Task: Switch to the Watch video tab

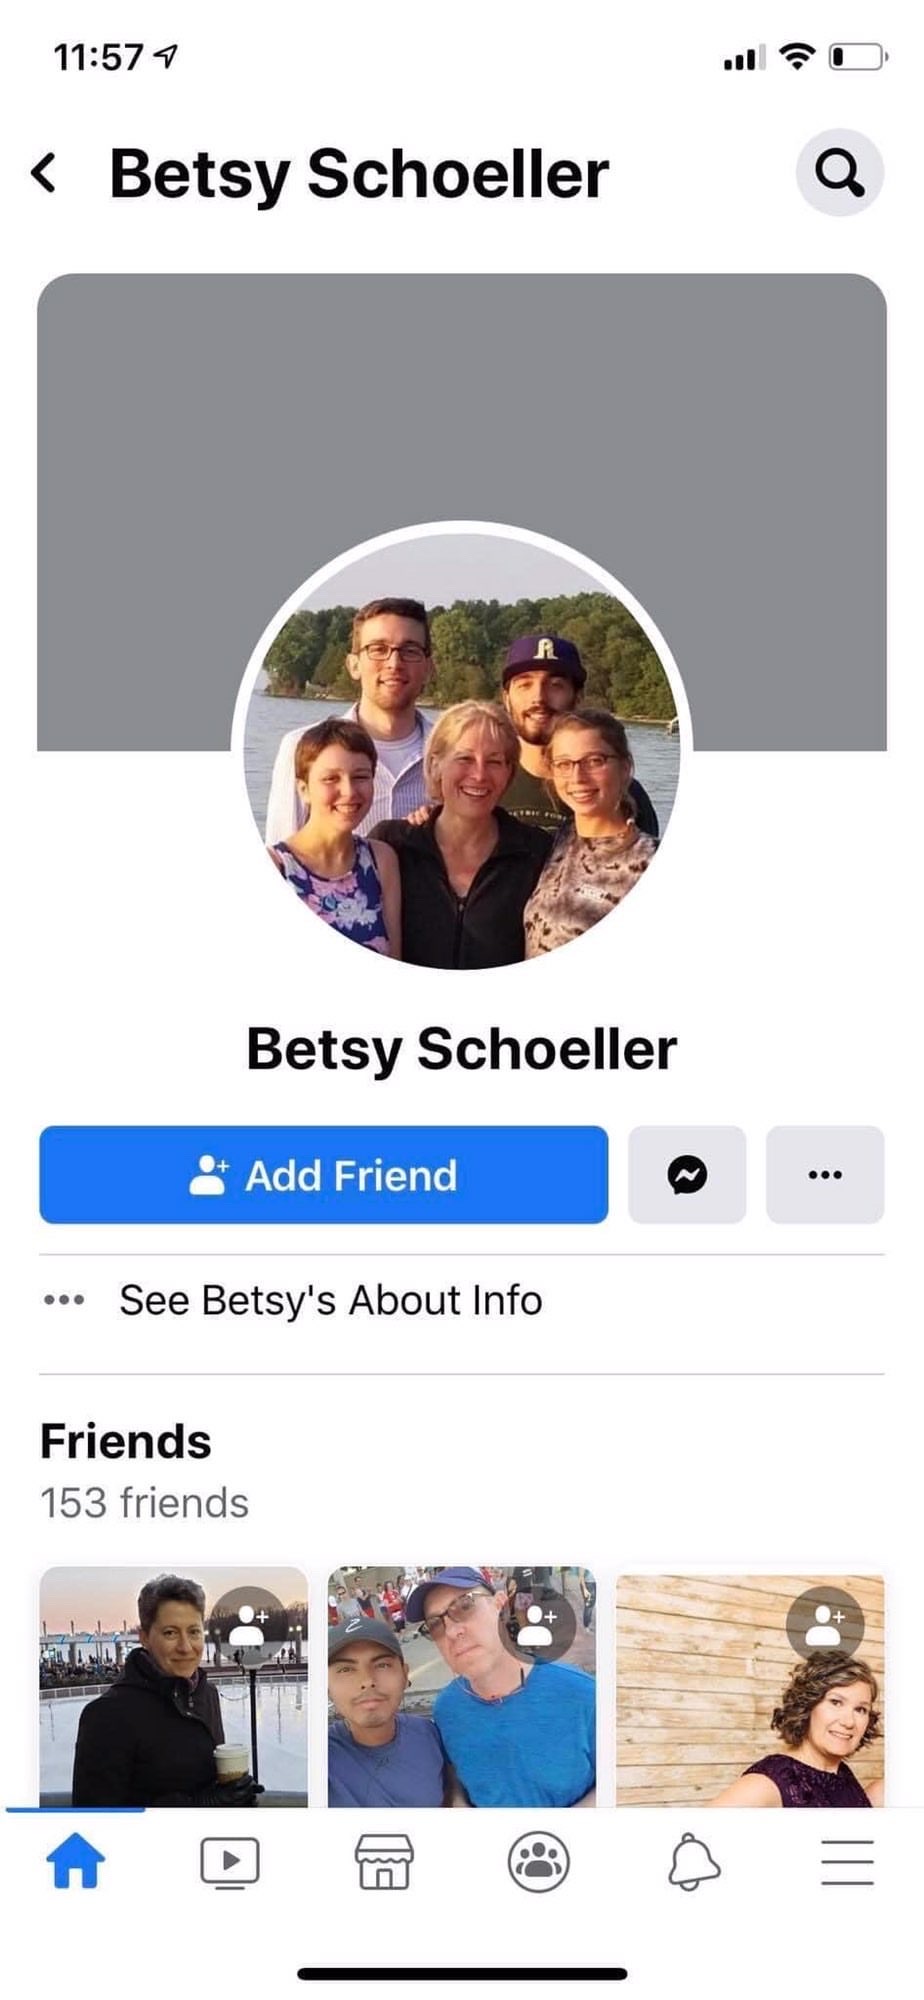Action: (230, 1862)
